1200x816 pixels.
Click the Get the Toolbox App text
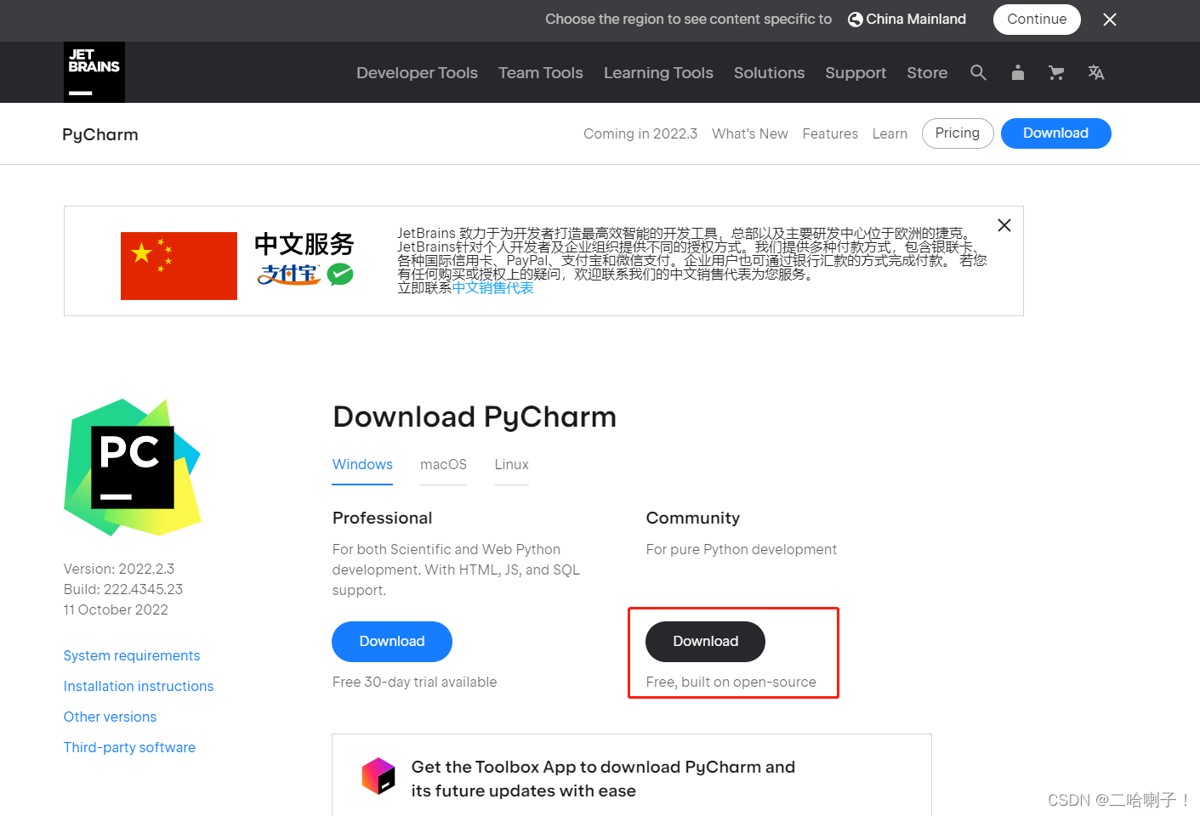coord(603,779)
